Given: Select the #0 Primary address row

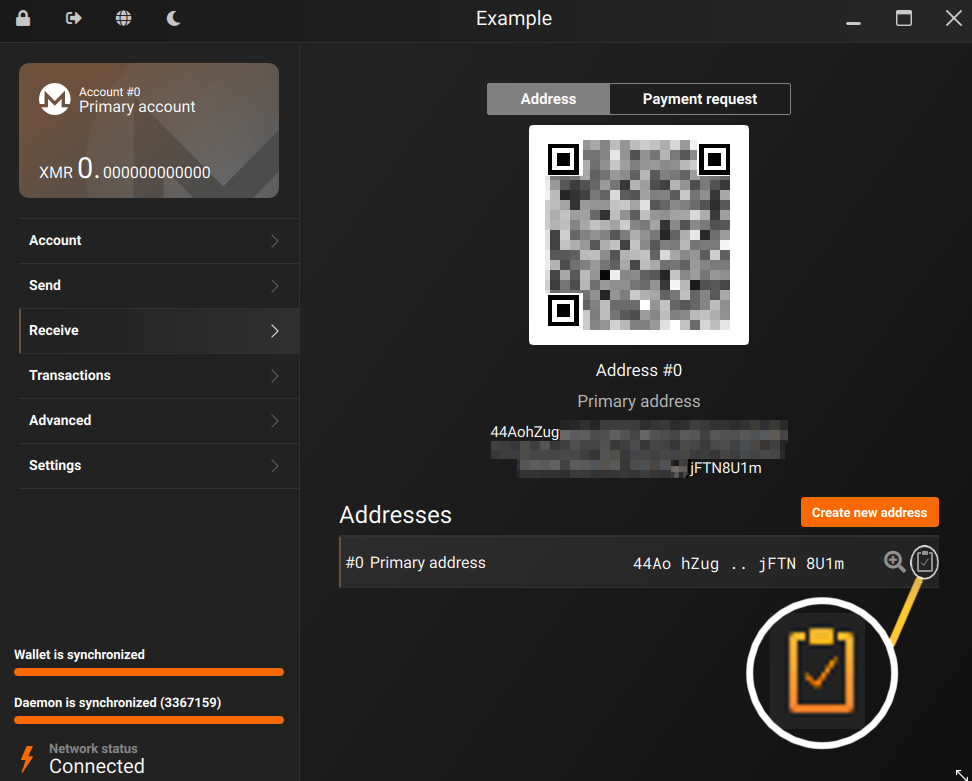Looking at the screenshot, I should click(638, 562).
